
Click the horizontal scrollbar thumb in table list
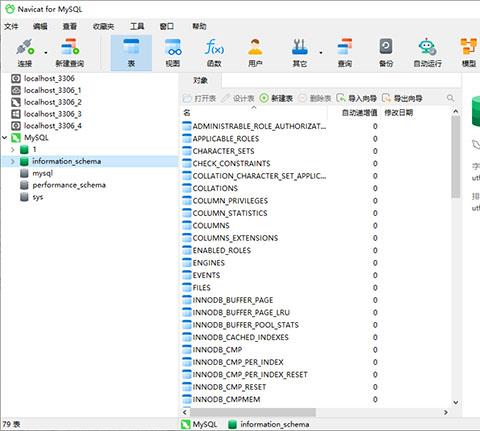click(x=253, y=412)
